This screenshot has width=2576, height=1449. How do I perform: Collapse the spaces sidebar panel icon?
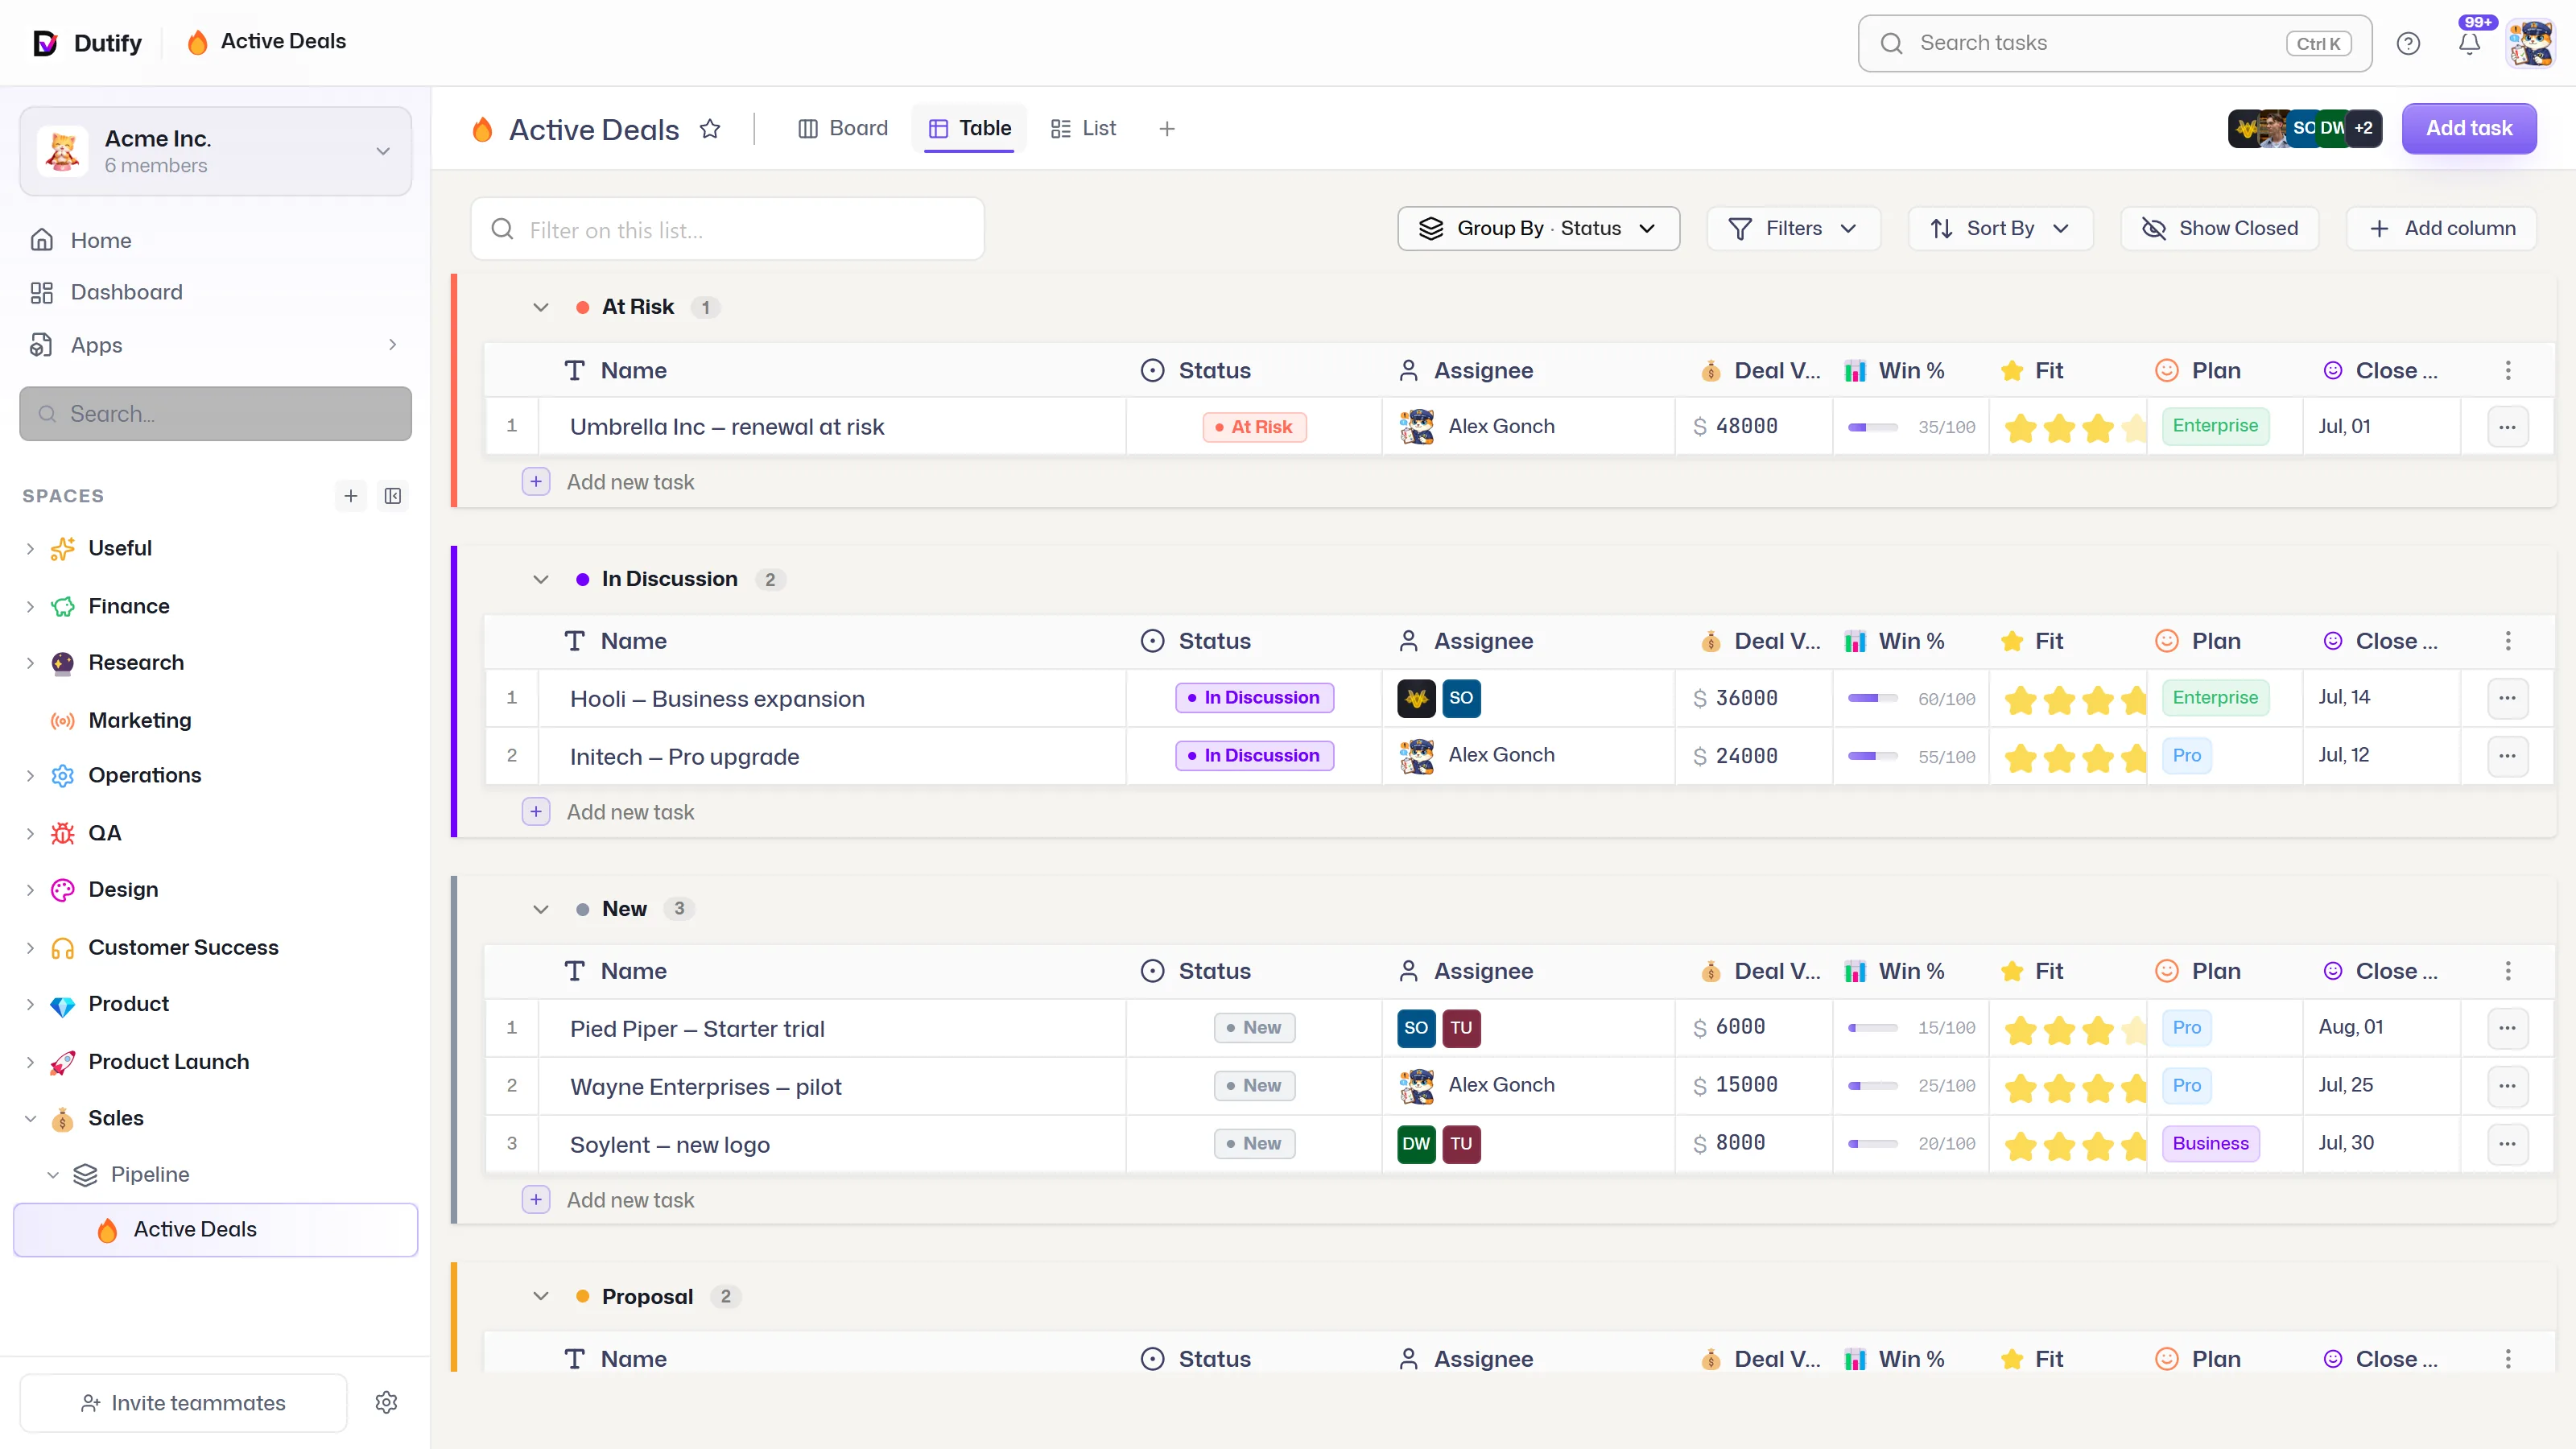click(393, 496)
